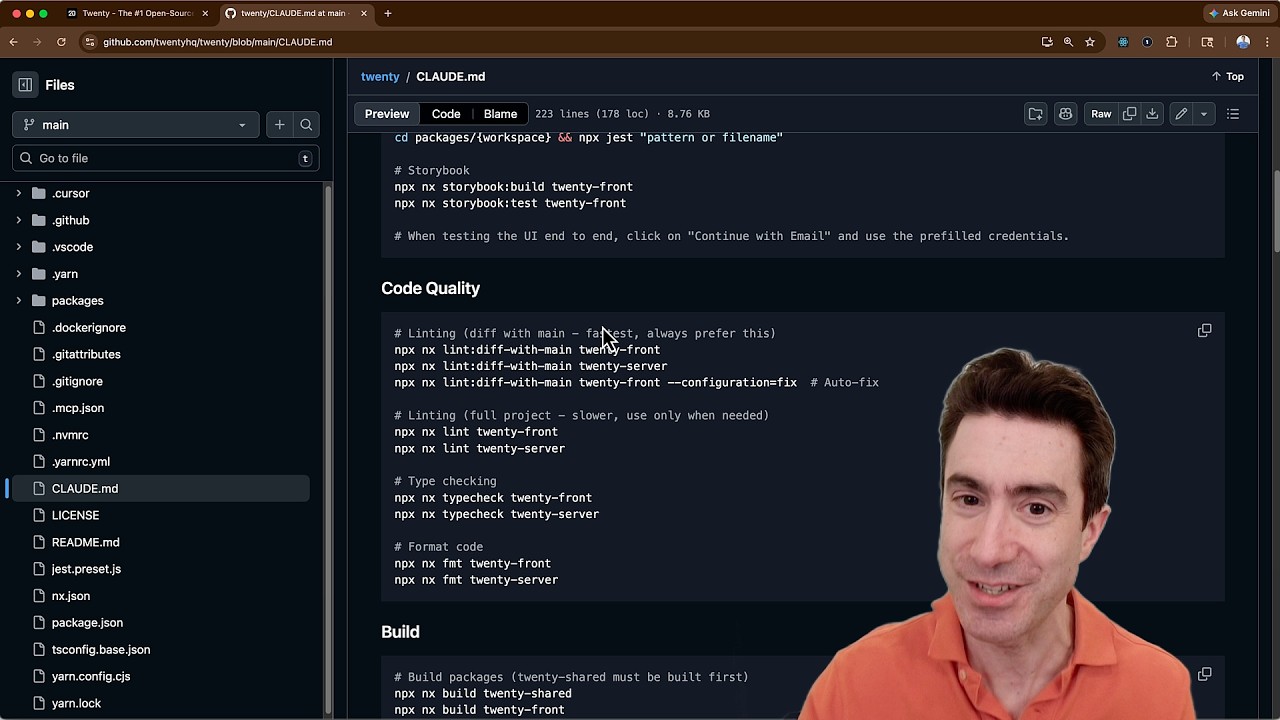The width and height of the screenshot is (1280, 720).
Task: Open the twenty repository breadcrumb link
Action: pos(380,76)
